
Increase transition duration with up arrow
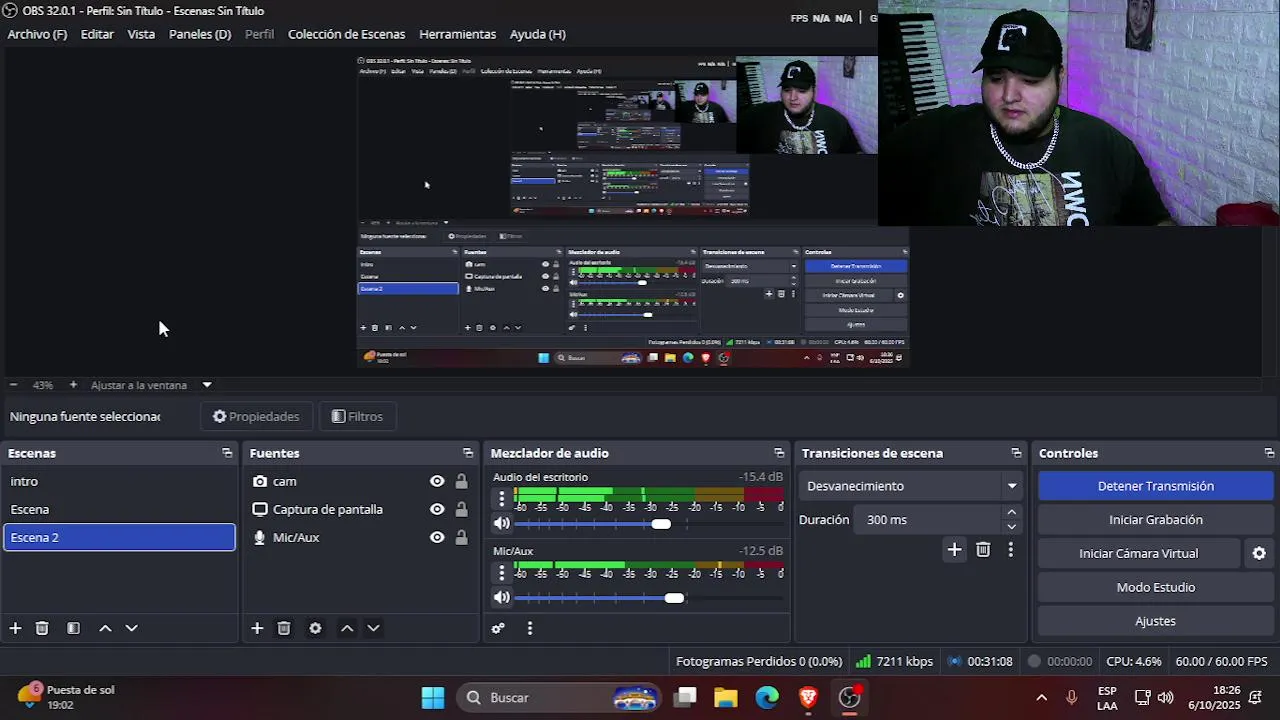pyautogui.click(x=1011, y=512)
